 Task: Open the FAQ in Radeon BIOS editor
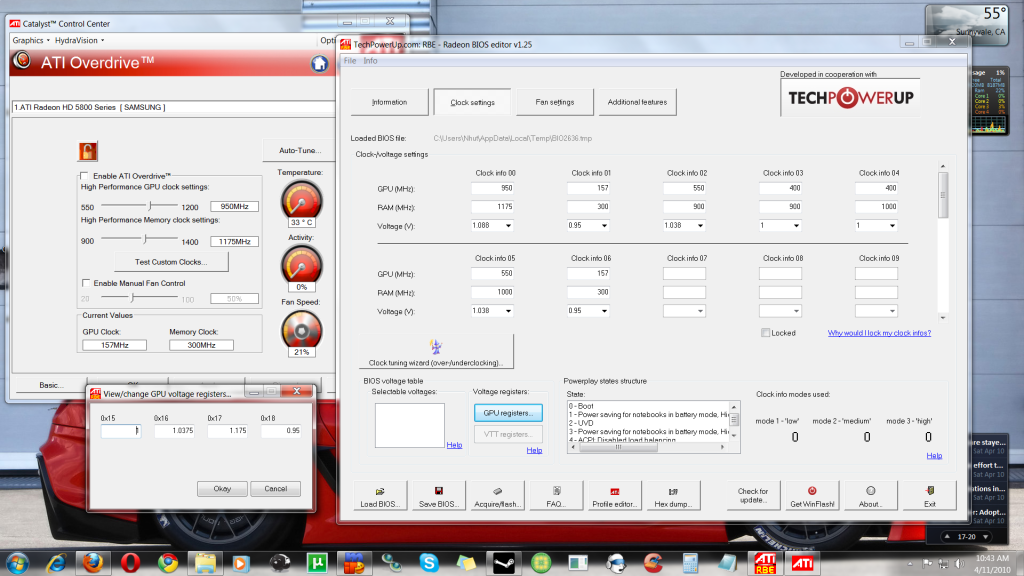(556, 496)
